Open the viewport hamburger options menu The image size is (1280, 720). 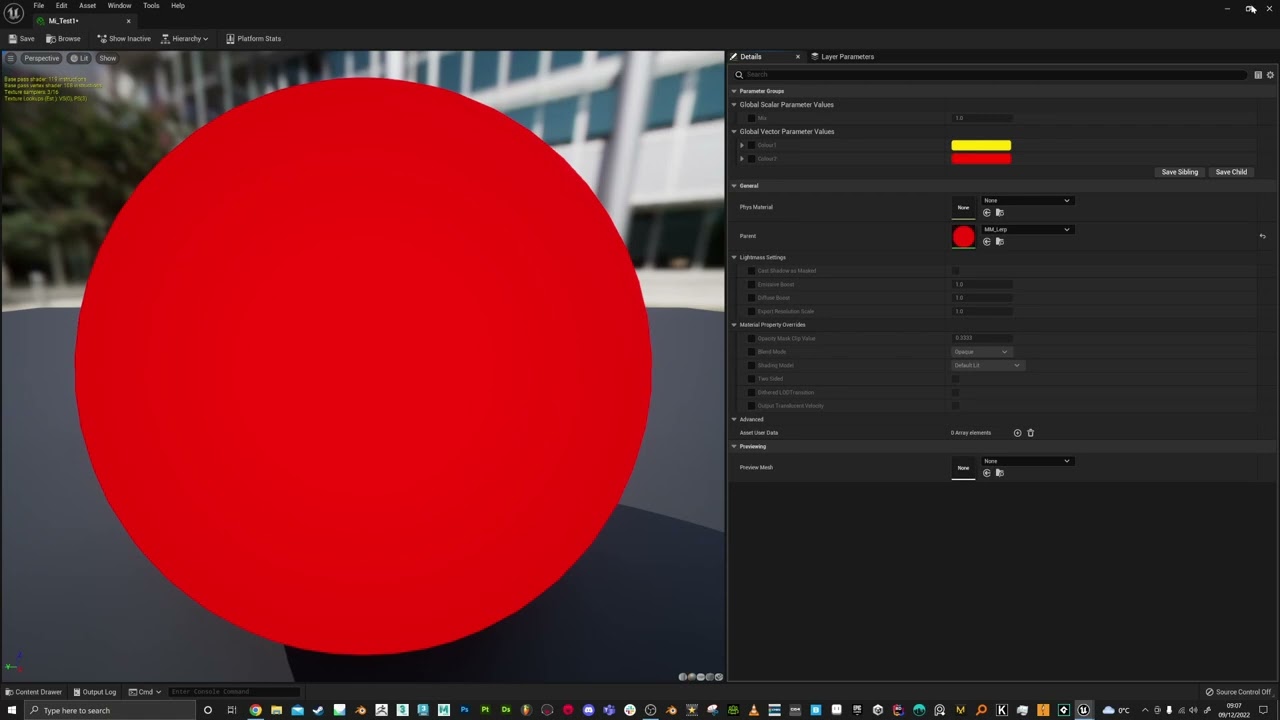pyautogui.click(x=11, y=58)
